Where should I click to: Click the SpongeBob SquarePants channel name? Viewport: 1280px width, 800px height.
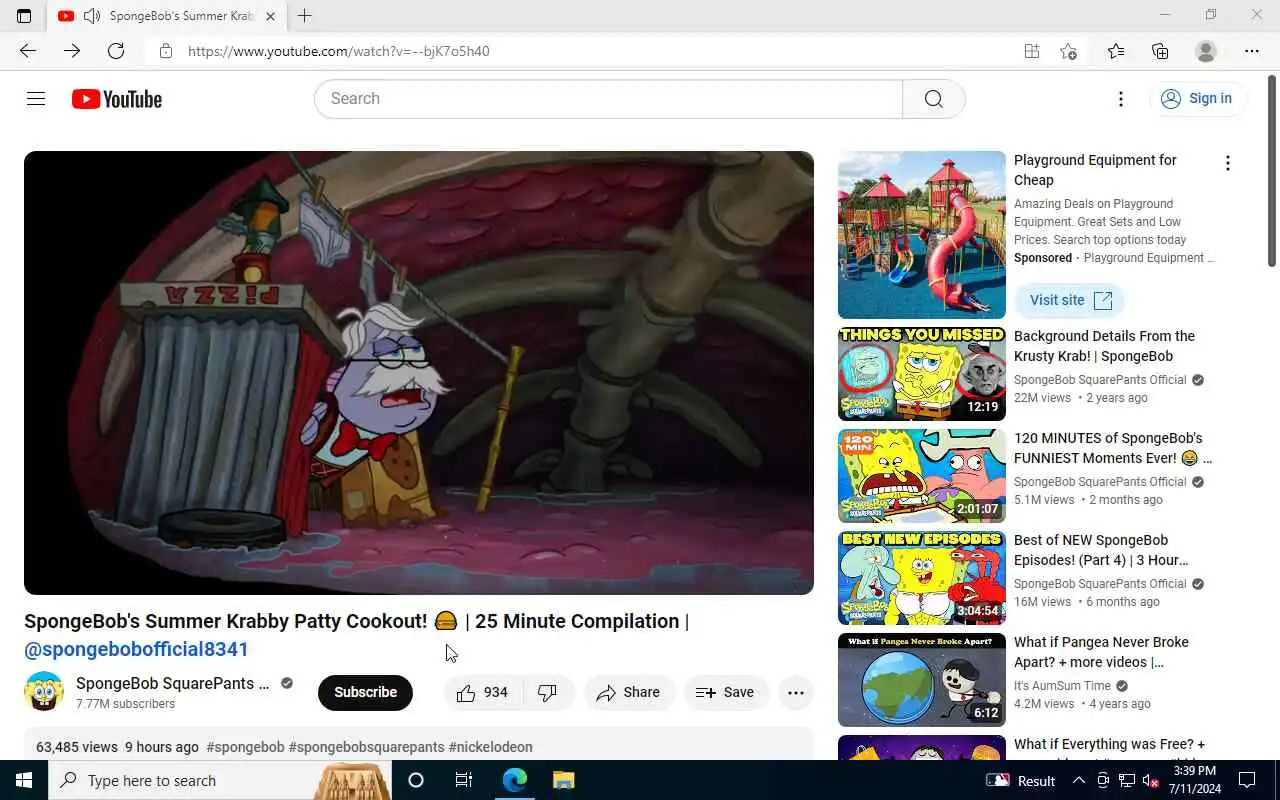pos(172,683)
